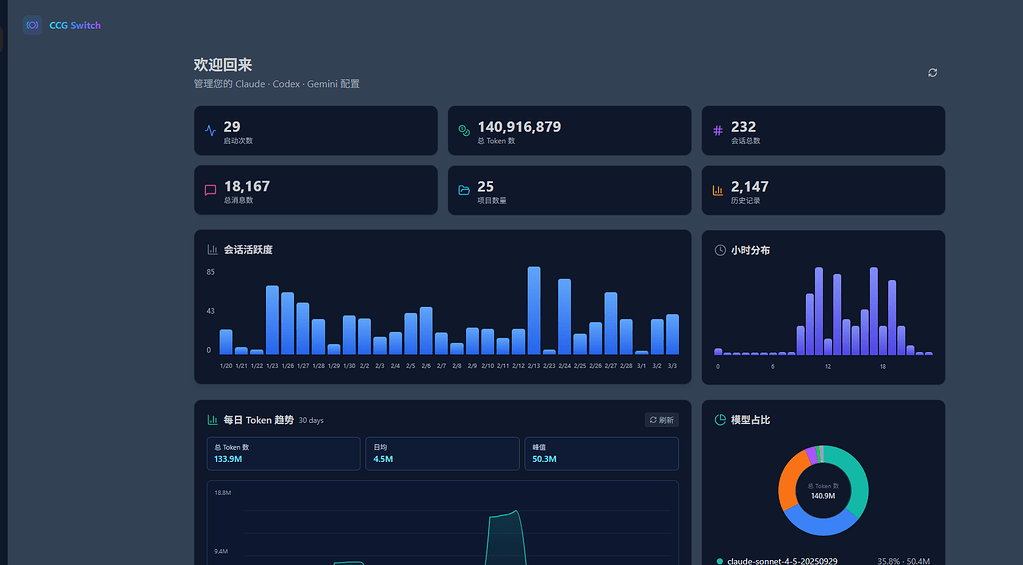Click the bar above 3/3 in 会话活跃度
The image size is (1023, 565).
[x=672, y=335]
